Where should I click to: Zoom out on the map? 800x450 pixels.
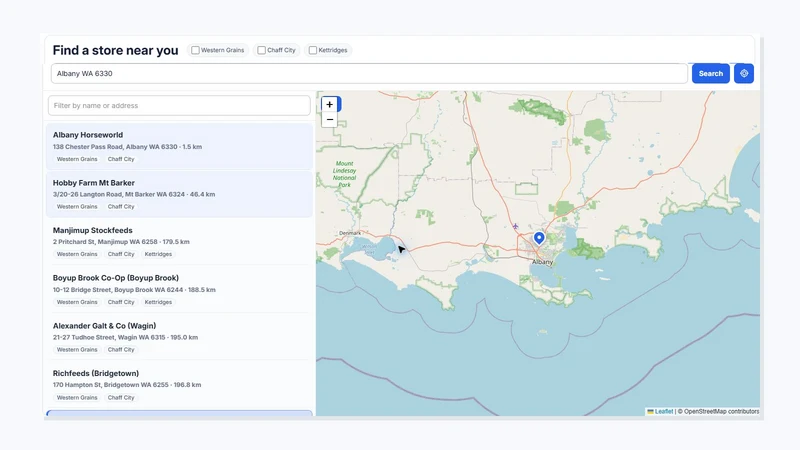[x=330, y=119]
